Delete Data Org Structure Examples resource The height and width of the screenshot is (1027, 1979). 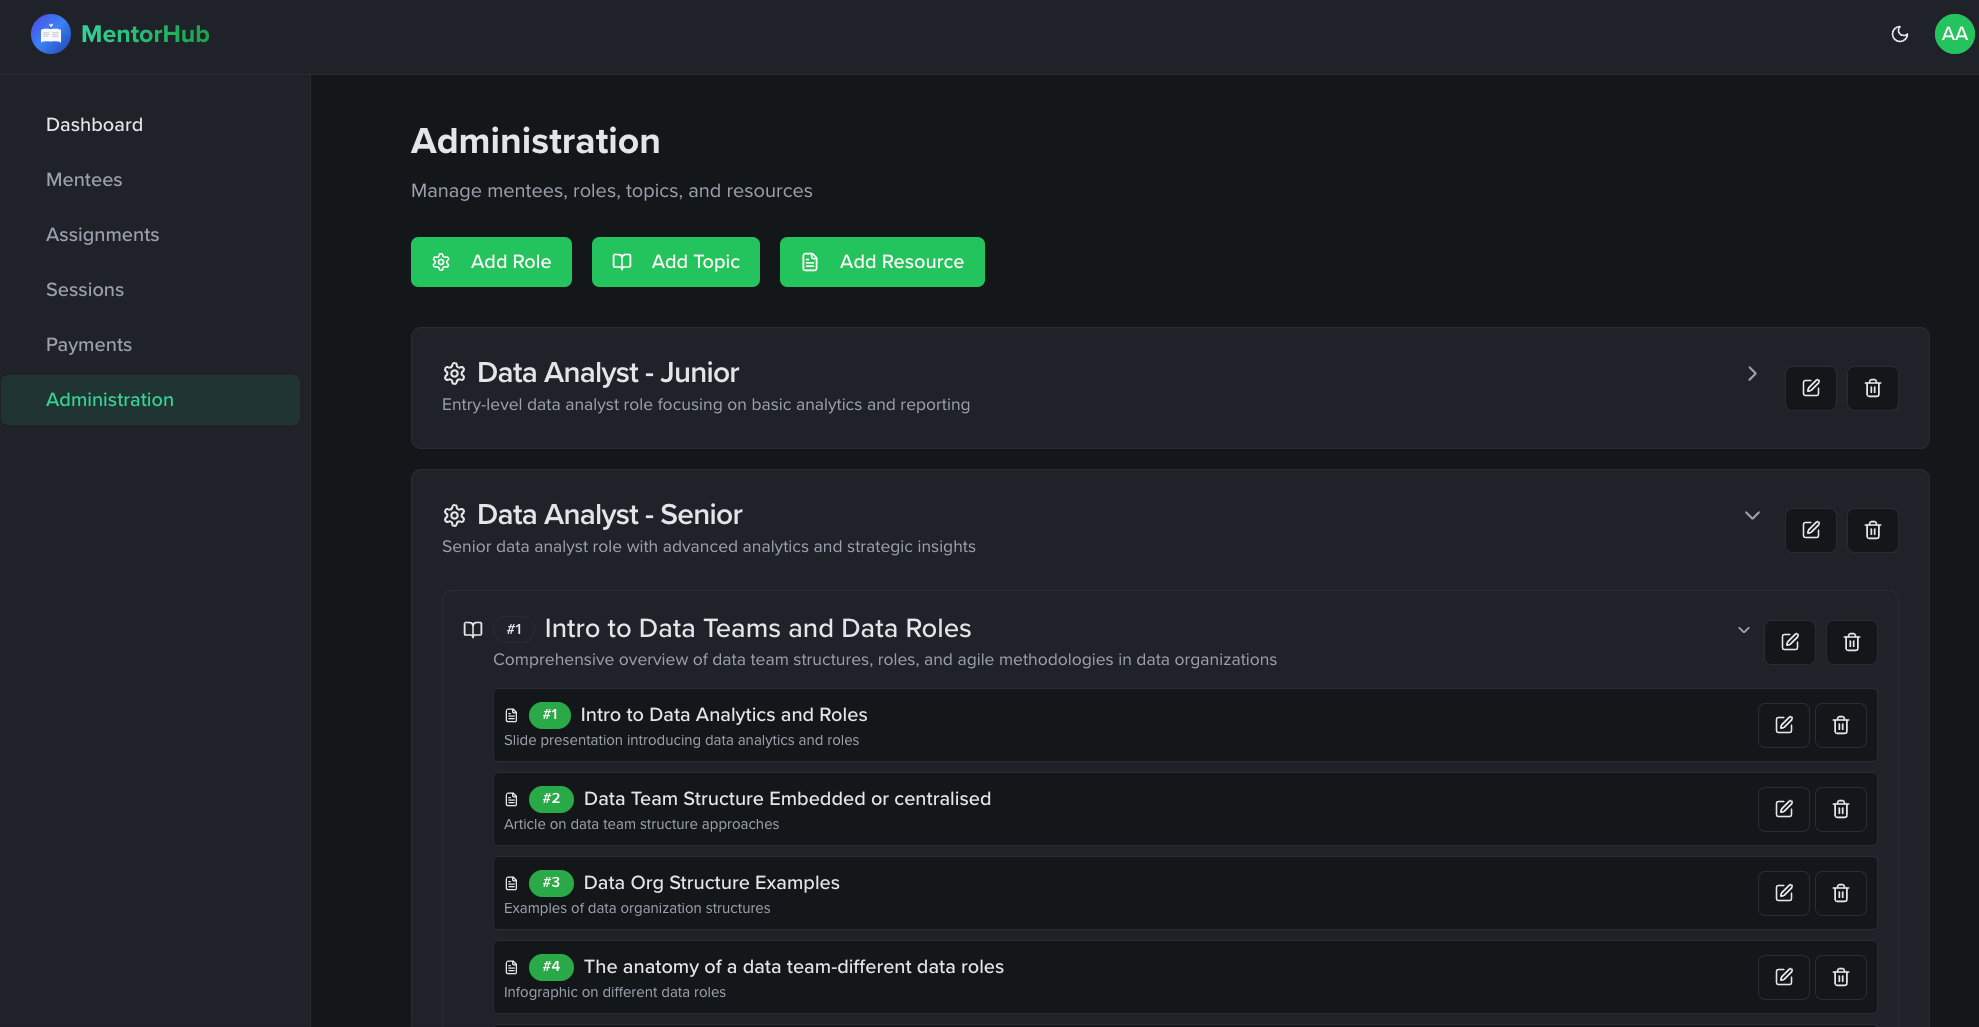tap(1841, 893)
